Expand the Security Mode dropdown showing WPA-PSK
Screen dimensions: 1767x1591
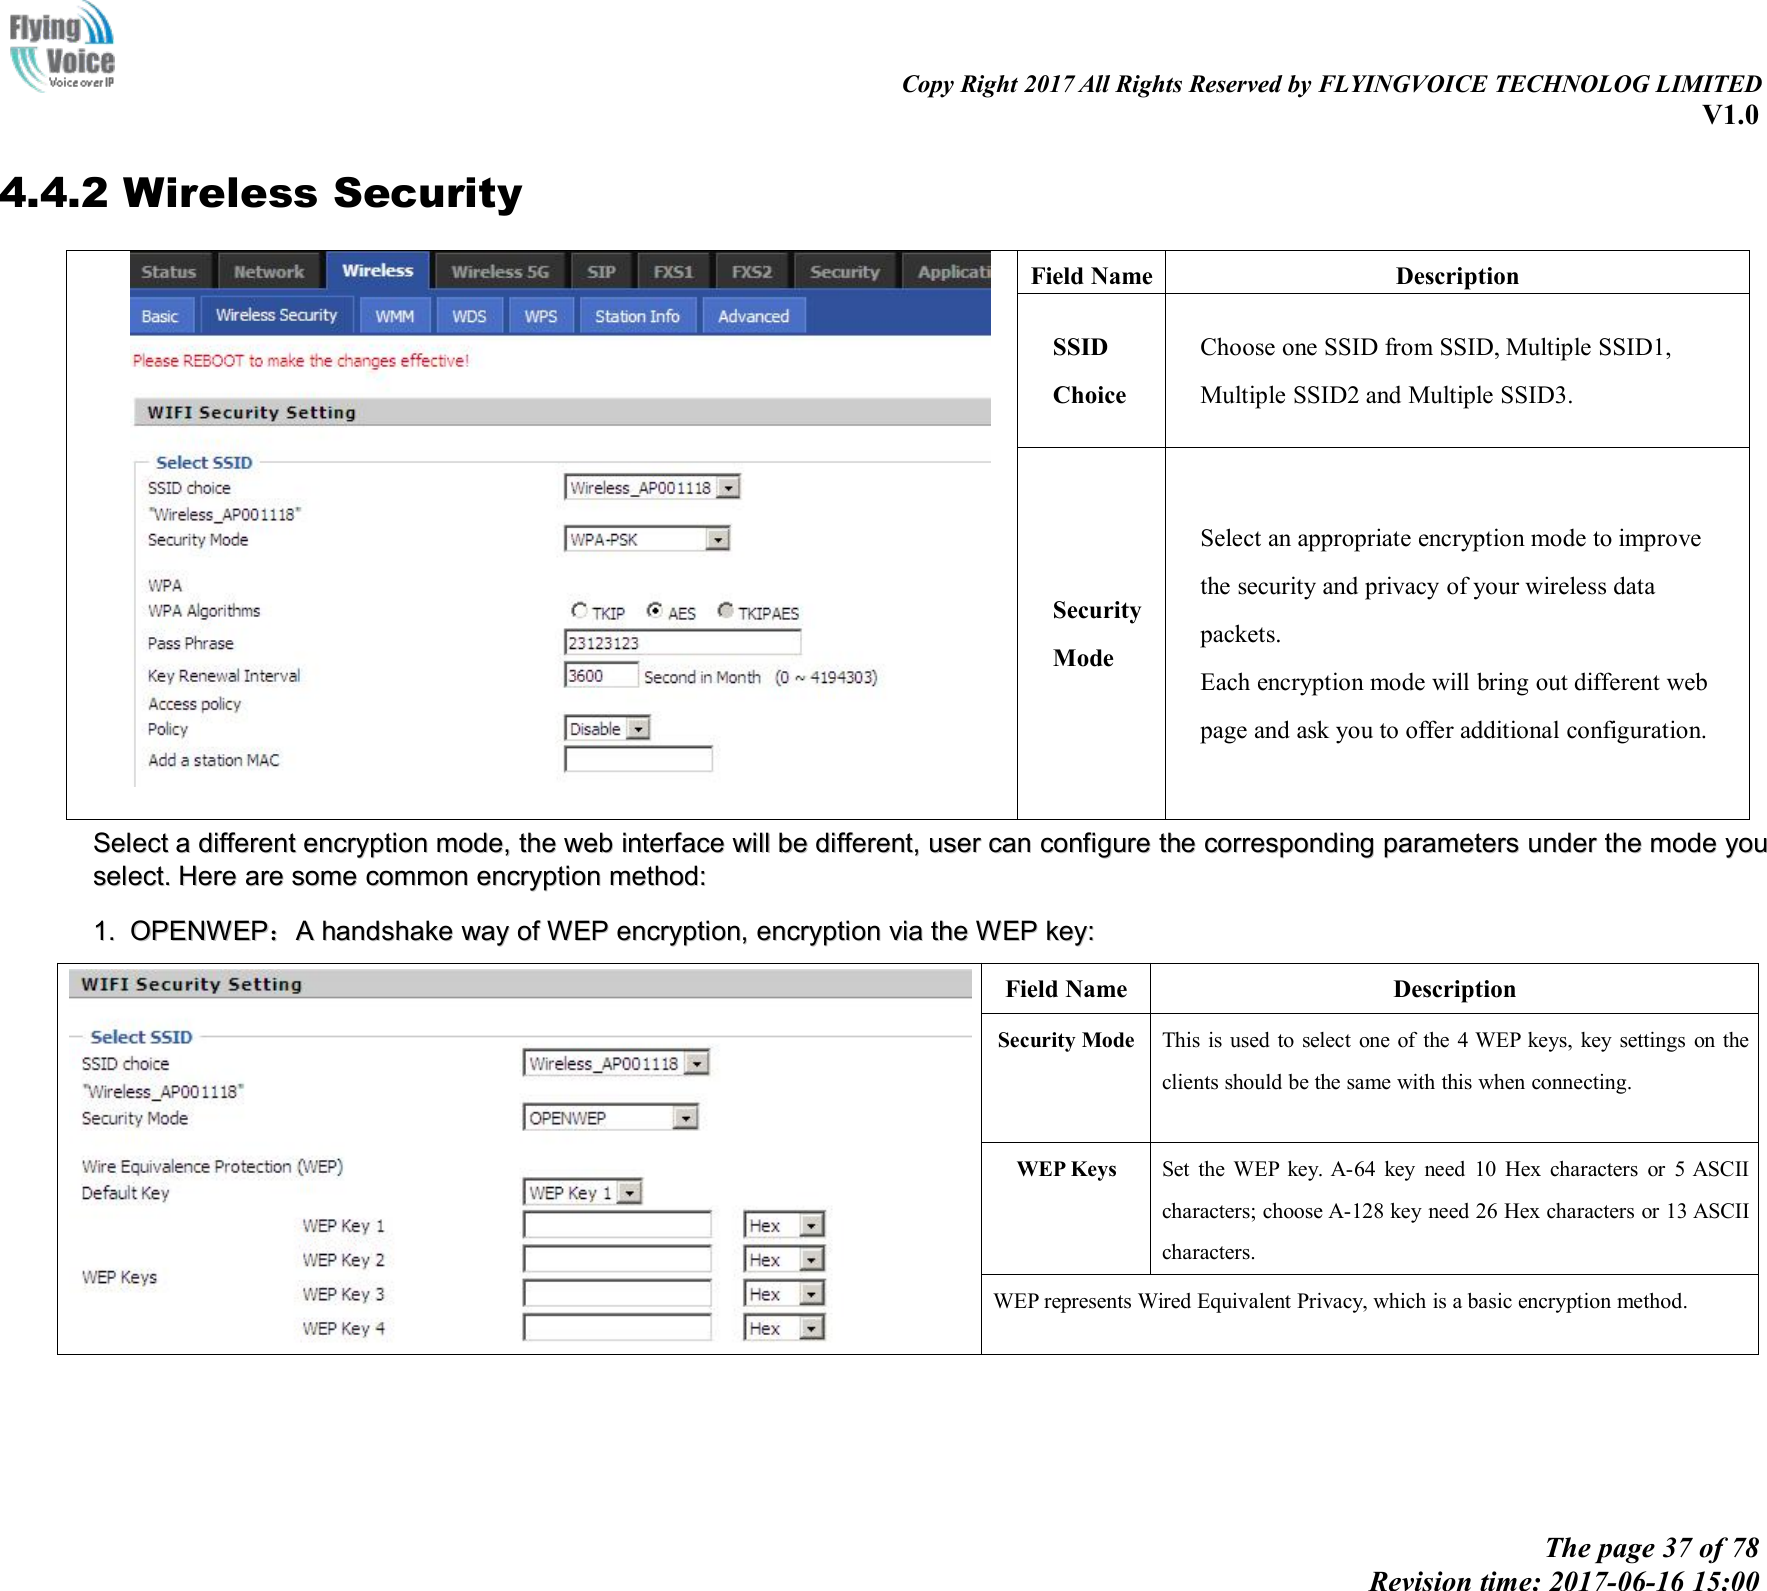tap(718, 538)
